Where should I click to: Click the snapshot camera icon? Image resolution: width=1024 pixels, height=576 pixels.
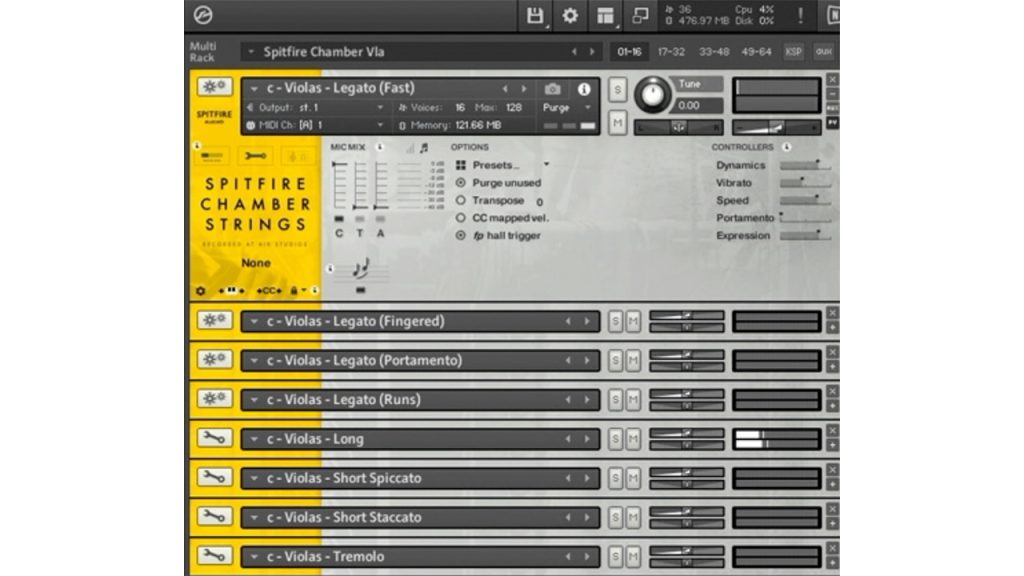point(553,89)
